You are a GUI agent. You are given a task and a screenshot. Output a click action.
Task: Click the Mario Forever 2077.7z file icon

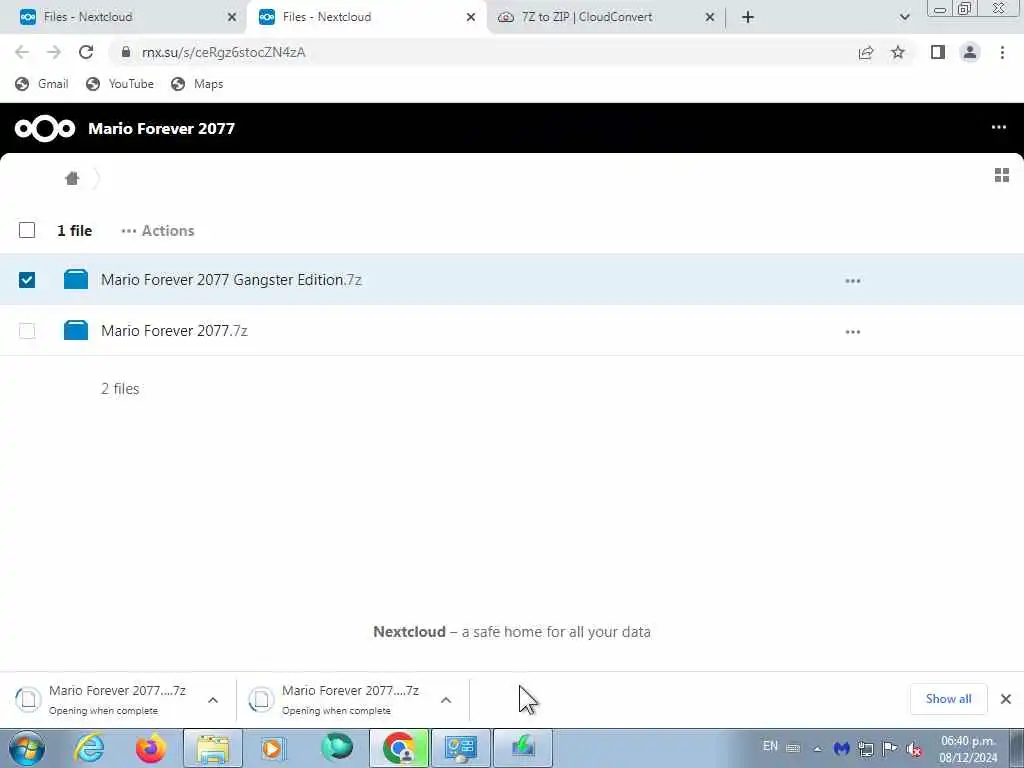point(76,330)
